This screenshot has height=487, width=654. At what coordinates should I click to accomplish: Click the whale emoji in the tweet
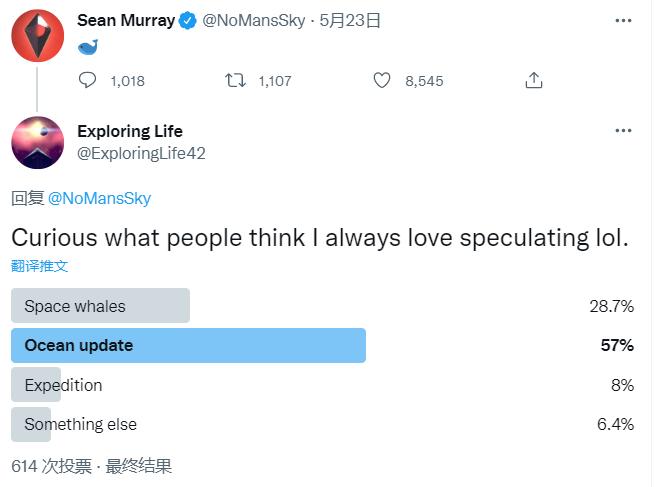(88, 50)
